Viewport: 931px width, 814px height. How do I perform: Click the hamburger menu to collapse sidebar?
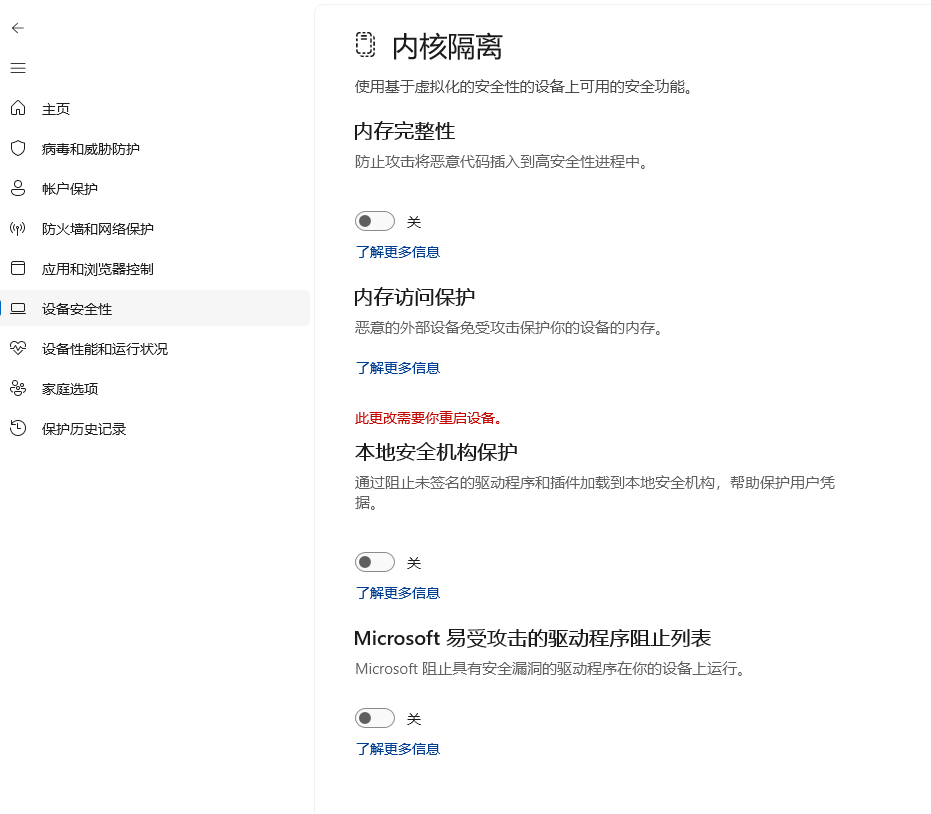click(x=18, y=68)
